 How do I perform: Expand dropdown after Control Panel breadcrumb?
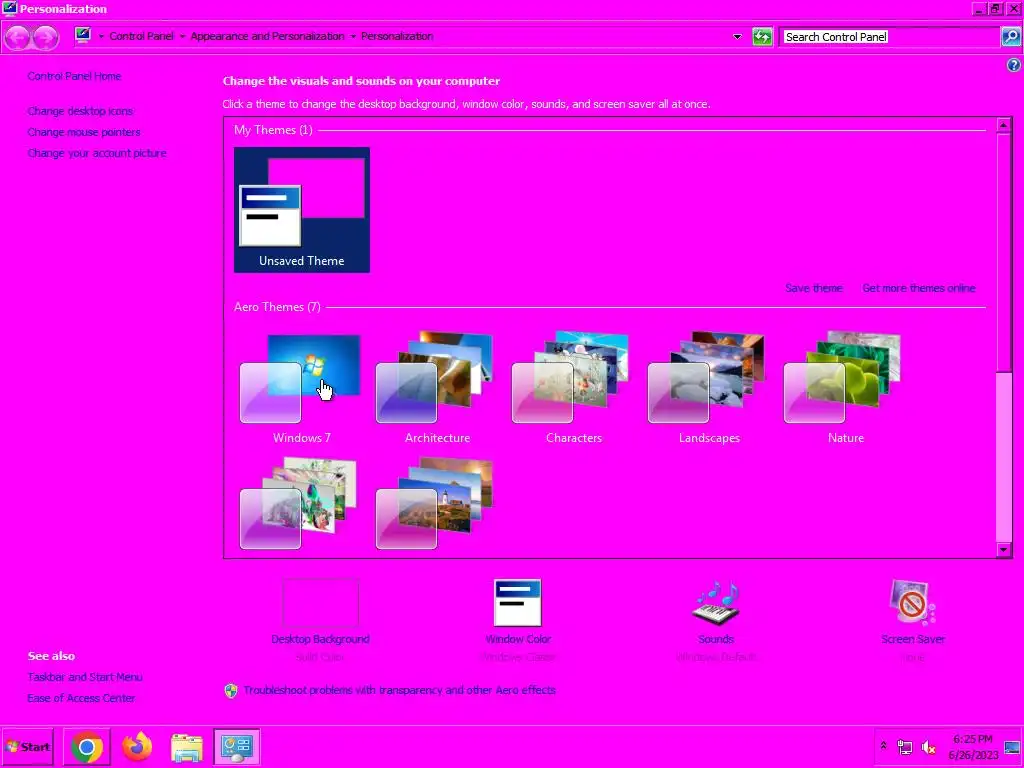point(182,37)
